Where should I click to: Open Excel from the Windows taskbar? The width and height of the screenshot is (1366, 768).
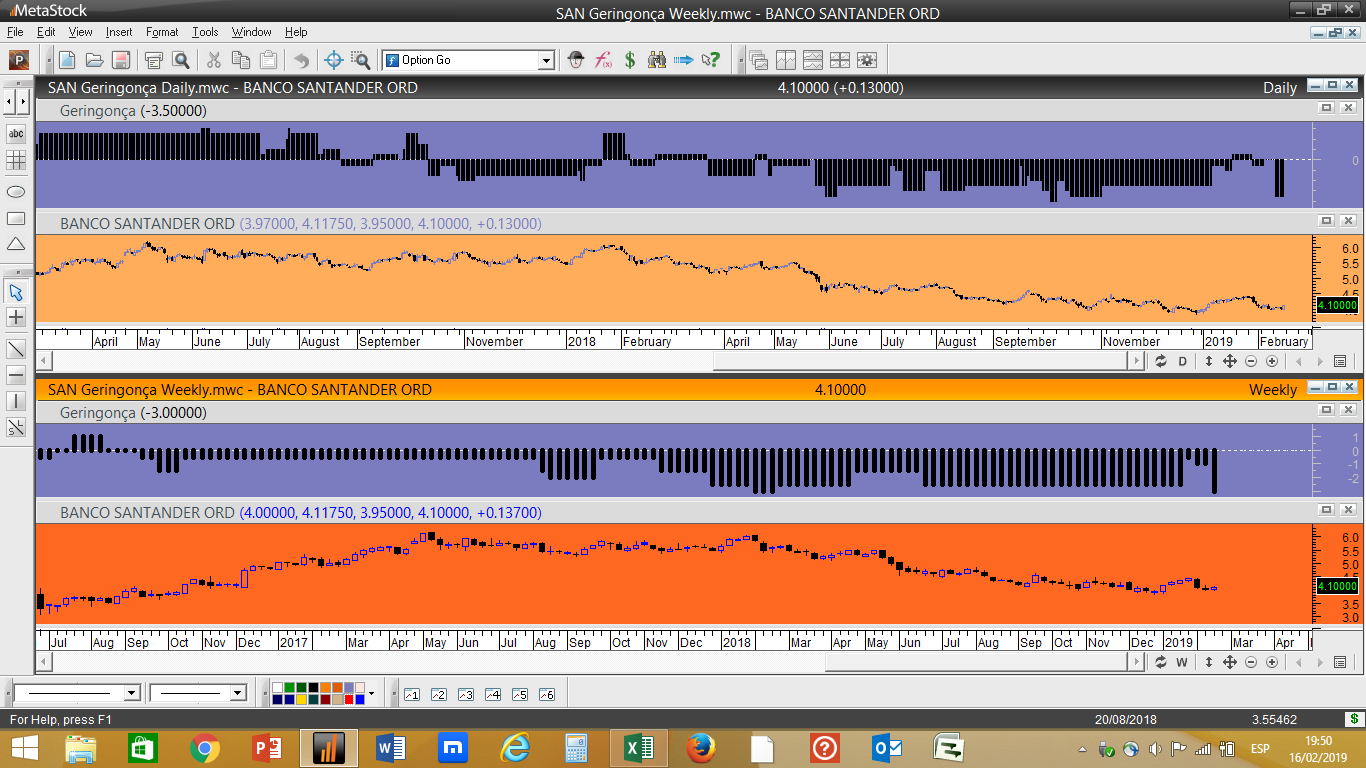pyautogui.click(x=637, y=747)
